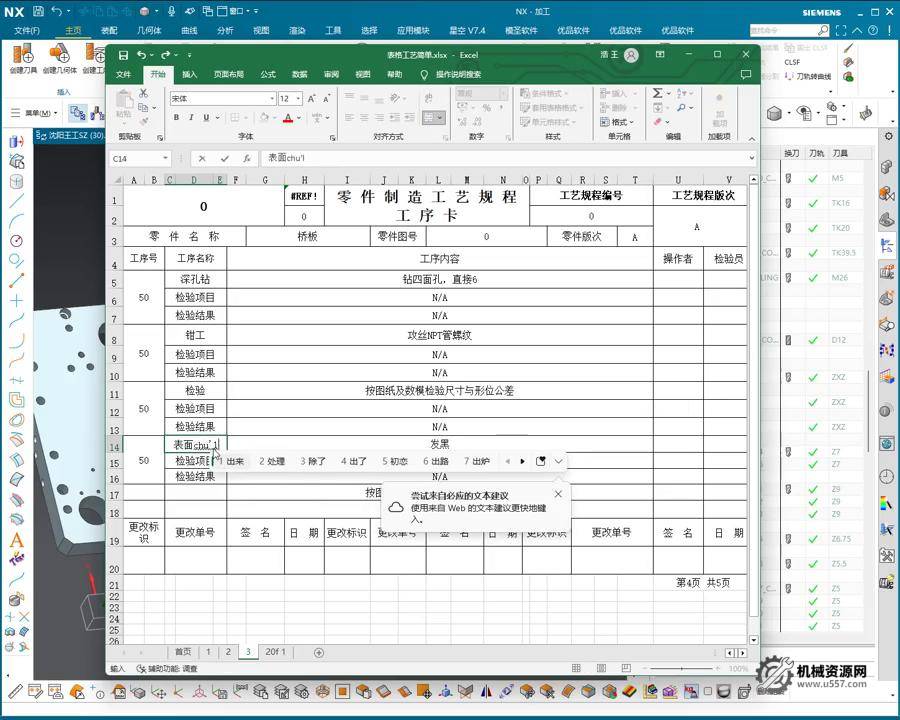Image resolution: width=900 pixels, height=720 pixels.
Task: Switch to the 插入 ribbon tab in Excel
Action: pos(190,74)
